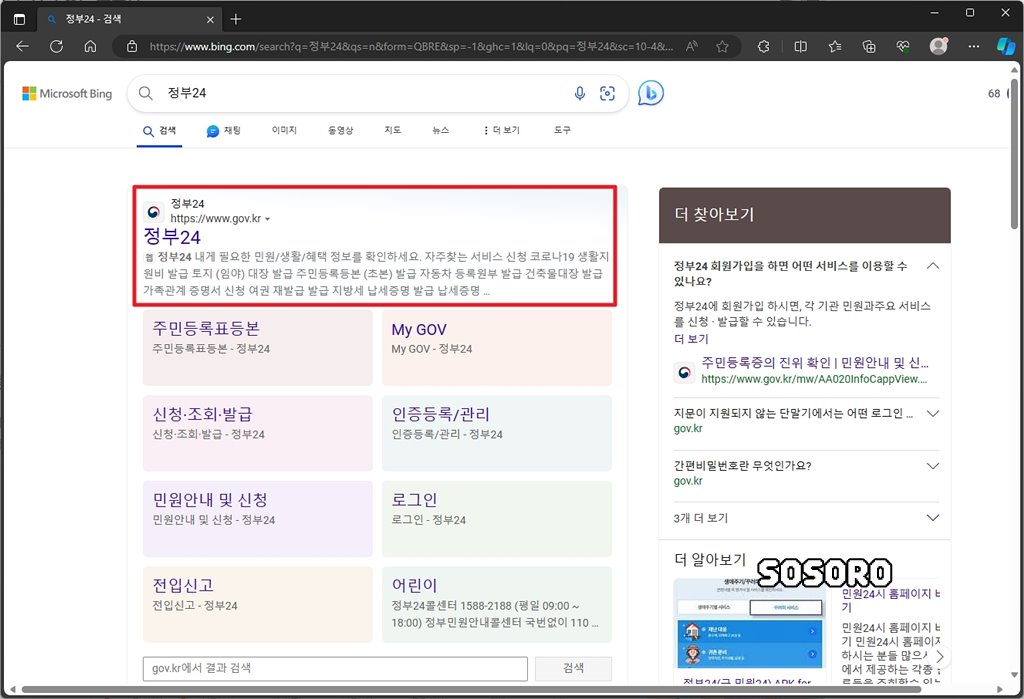Click the Microsoft Bing logo
The image size is (1024, 699).
67,93
